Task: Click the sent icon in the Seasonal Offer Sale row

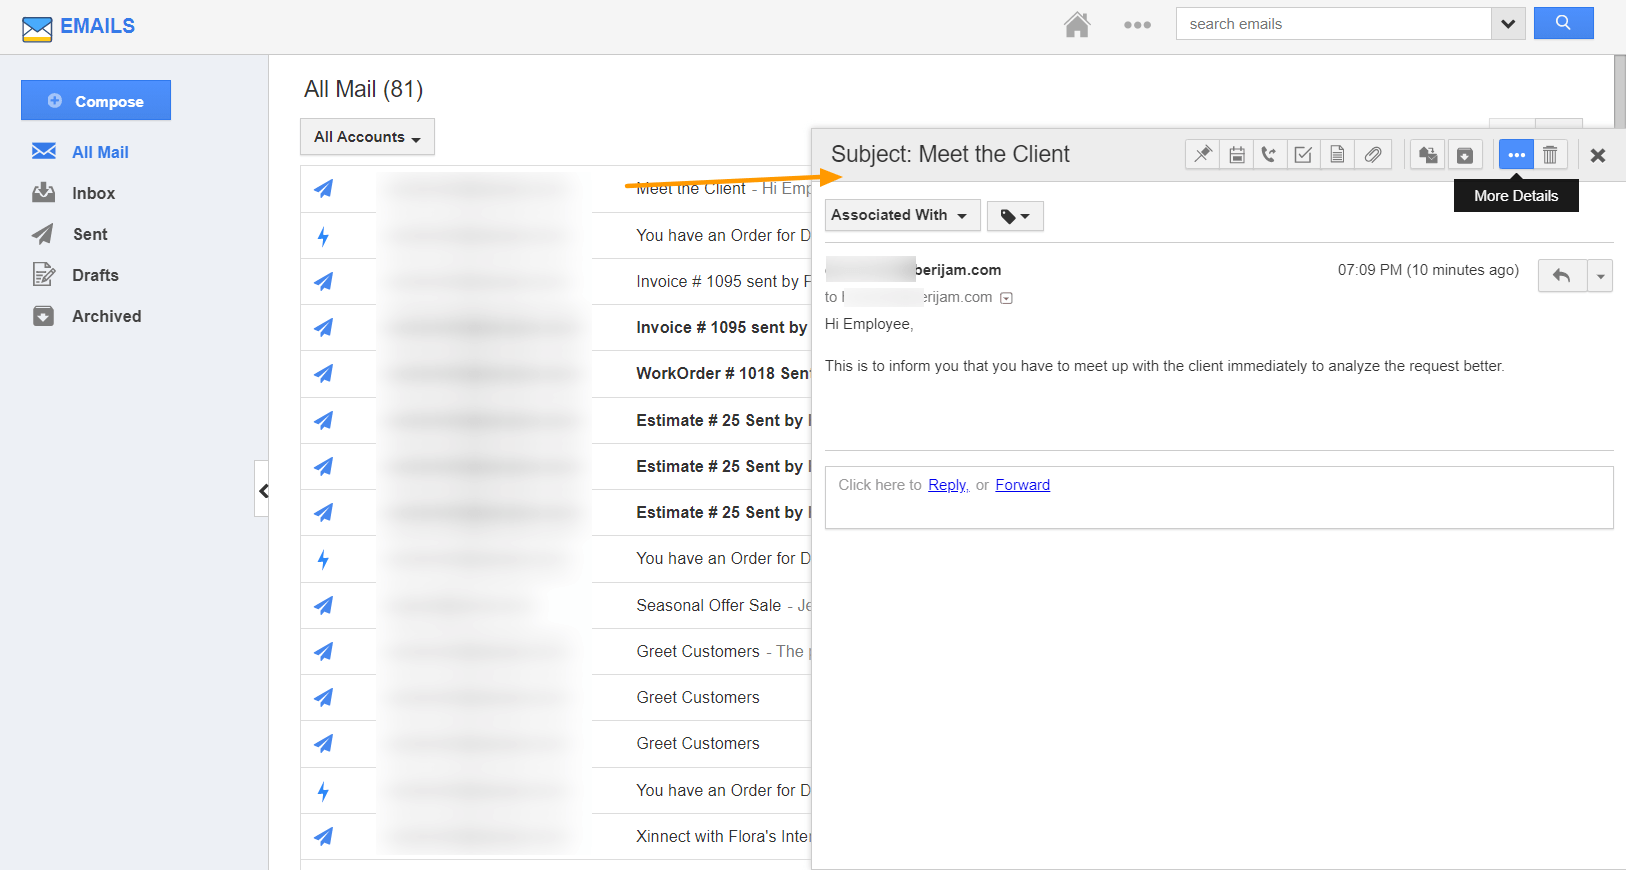Action: point(323,605)
